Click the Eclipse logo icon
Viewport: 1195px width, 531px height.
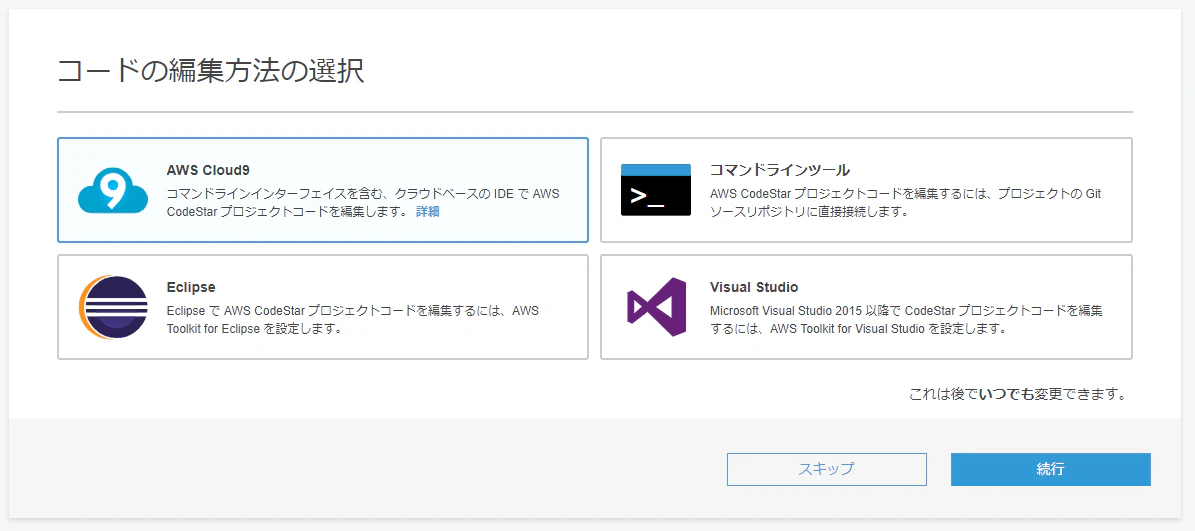113,307
